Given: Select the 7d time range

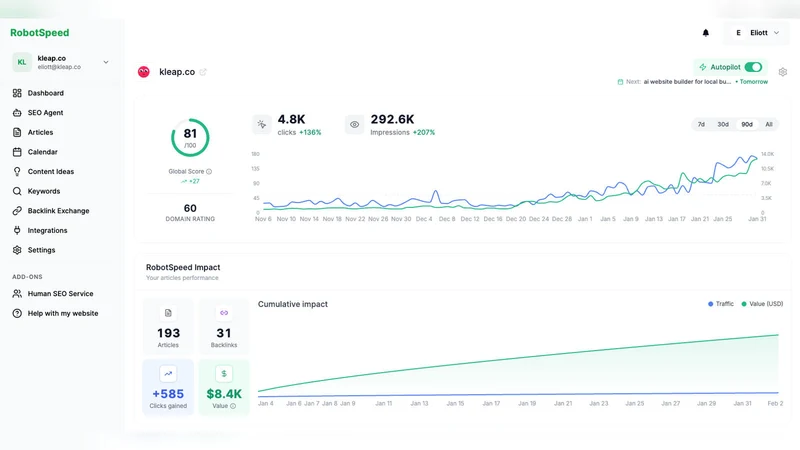Looking at the screenshot, I should coord(701,124).
